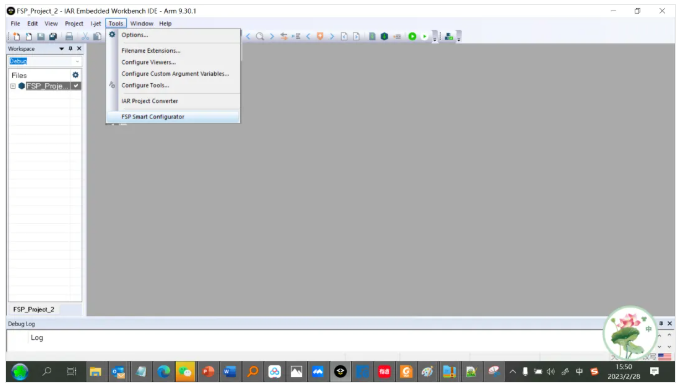
Task: Click Files column gear icon
Action: [76, 75]
